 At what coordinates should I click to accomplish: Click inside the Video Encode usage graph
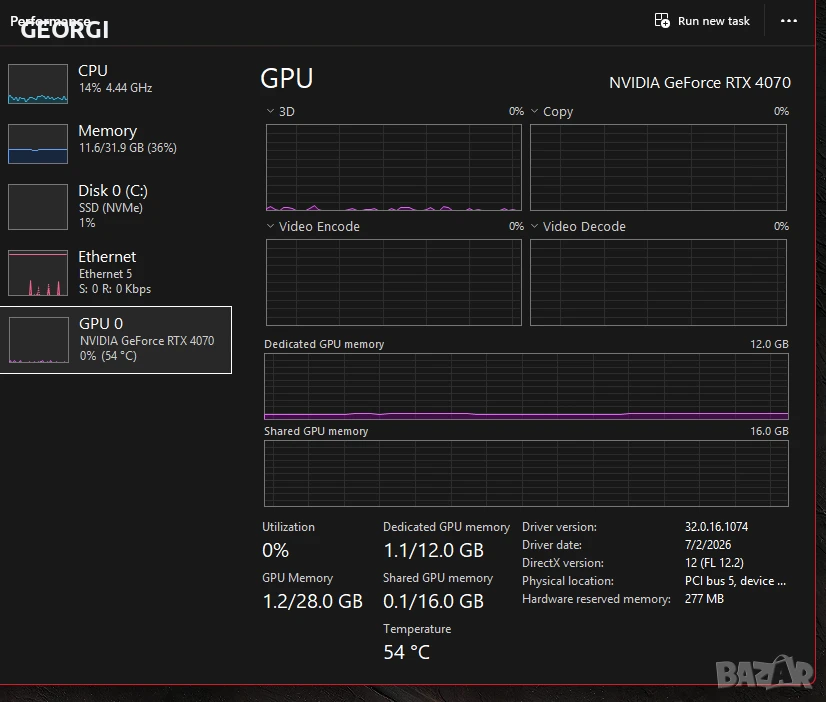pos(394,282)
